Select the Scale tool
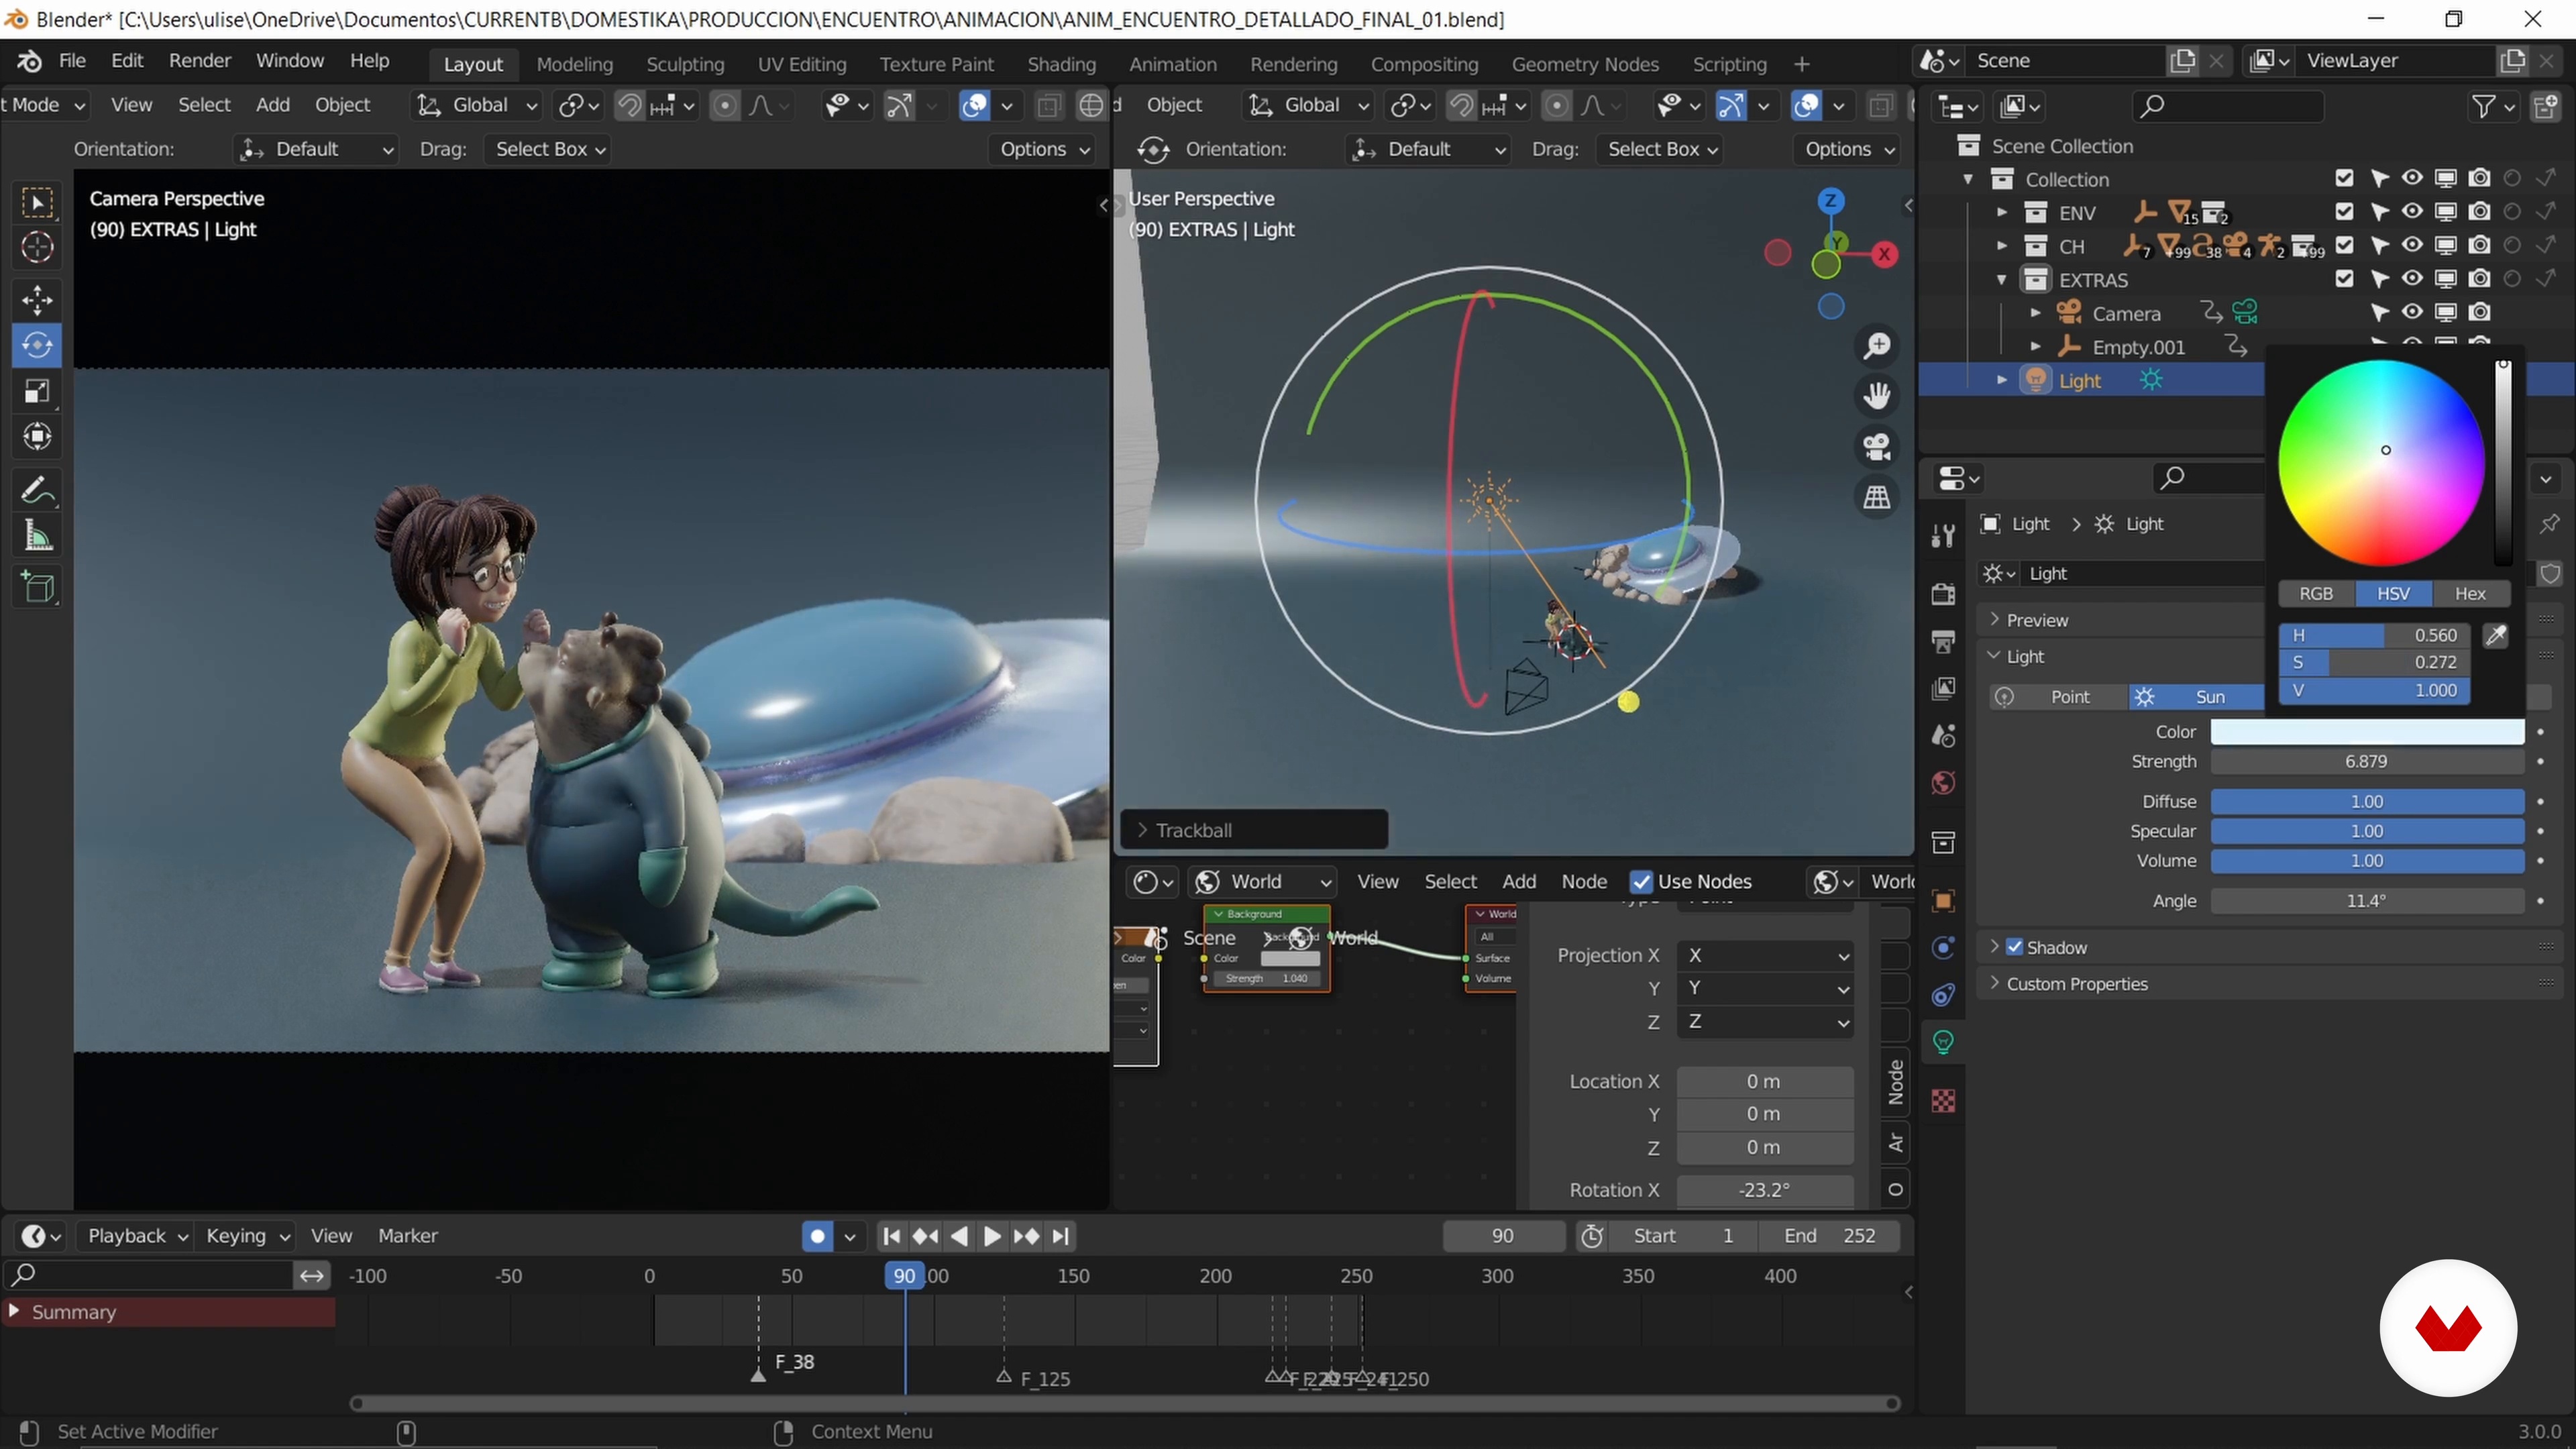2576x1449 pixels. click(37, 391)
